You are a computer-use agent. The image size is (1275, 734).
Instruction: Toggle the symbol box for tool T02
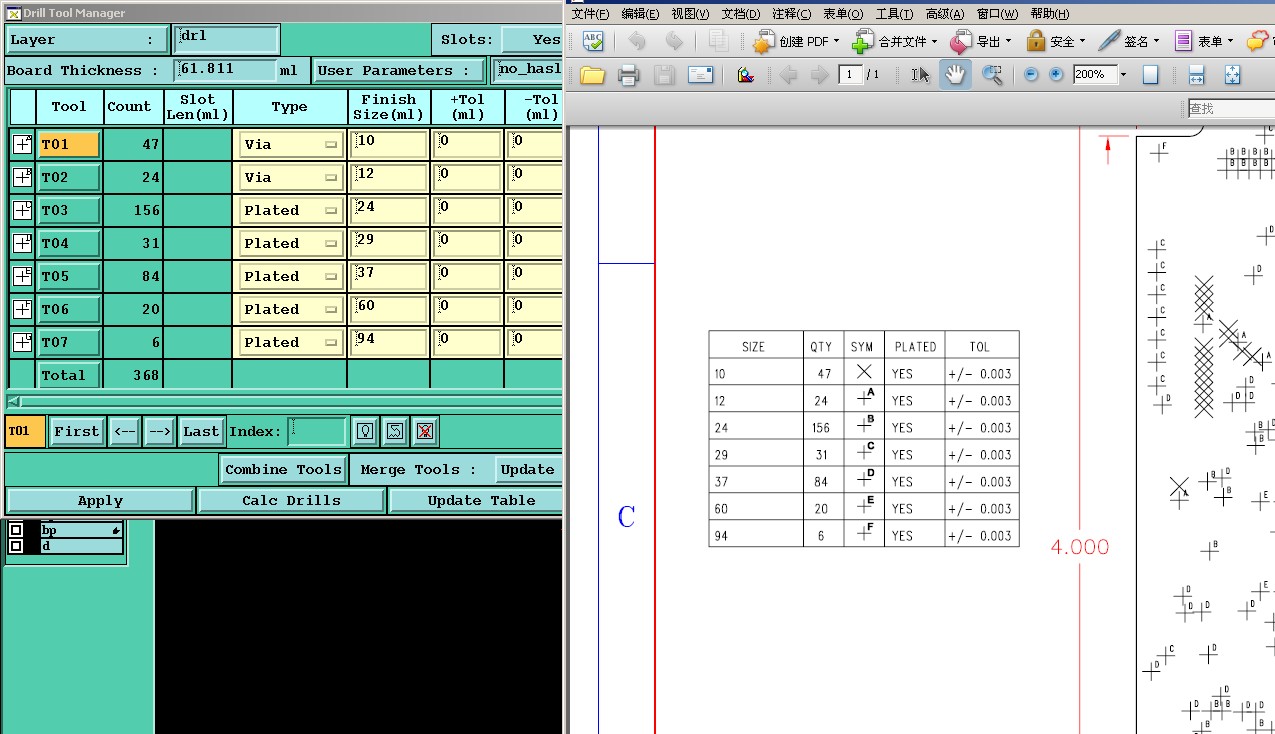point(22,177)
